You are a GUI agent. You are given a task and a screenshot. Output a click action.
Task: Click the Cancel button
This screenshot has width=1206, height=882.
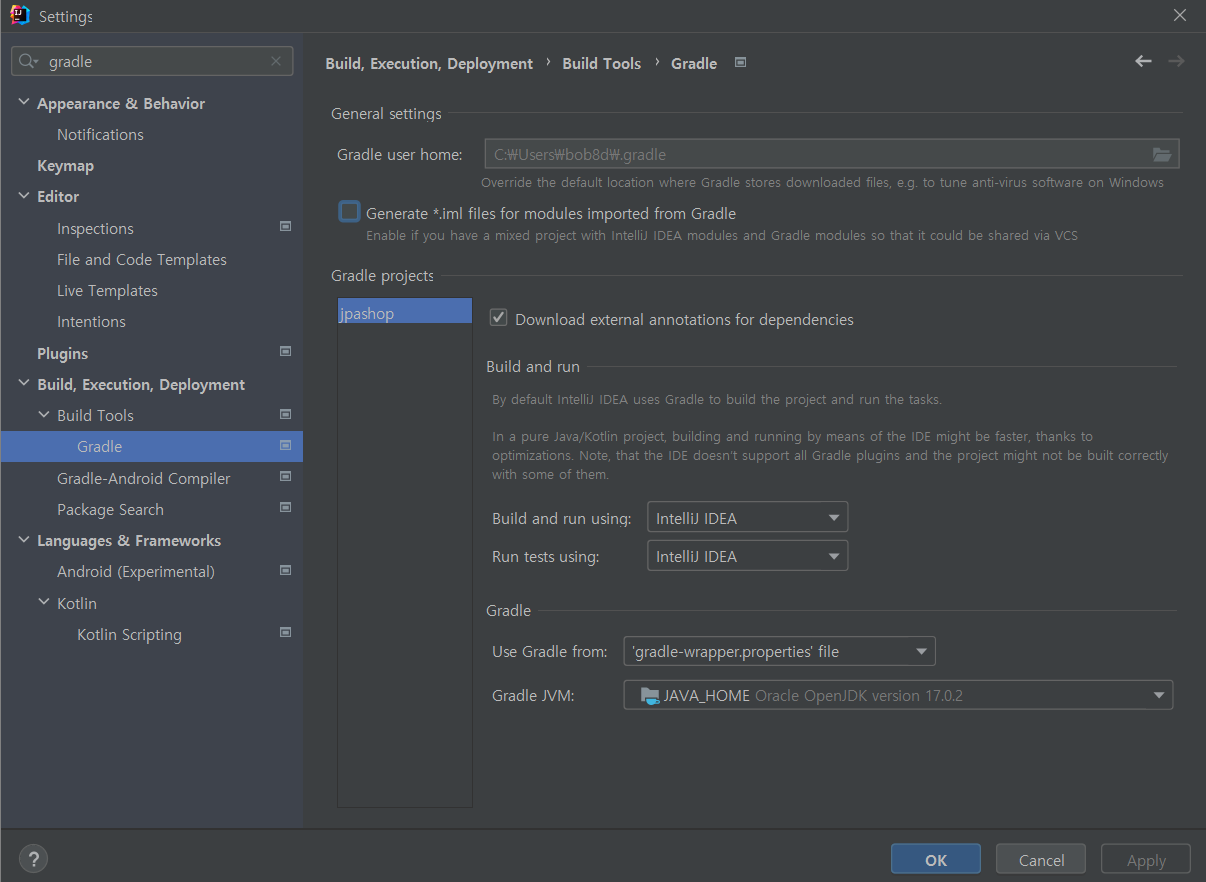pos(1041,859)
